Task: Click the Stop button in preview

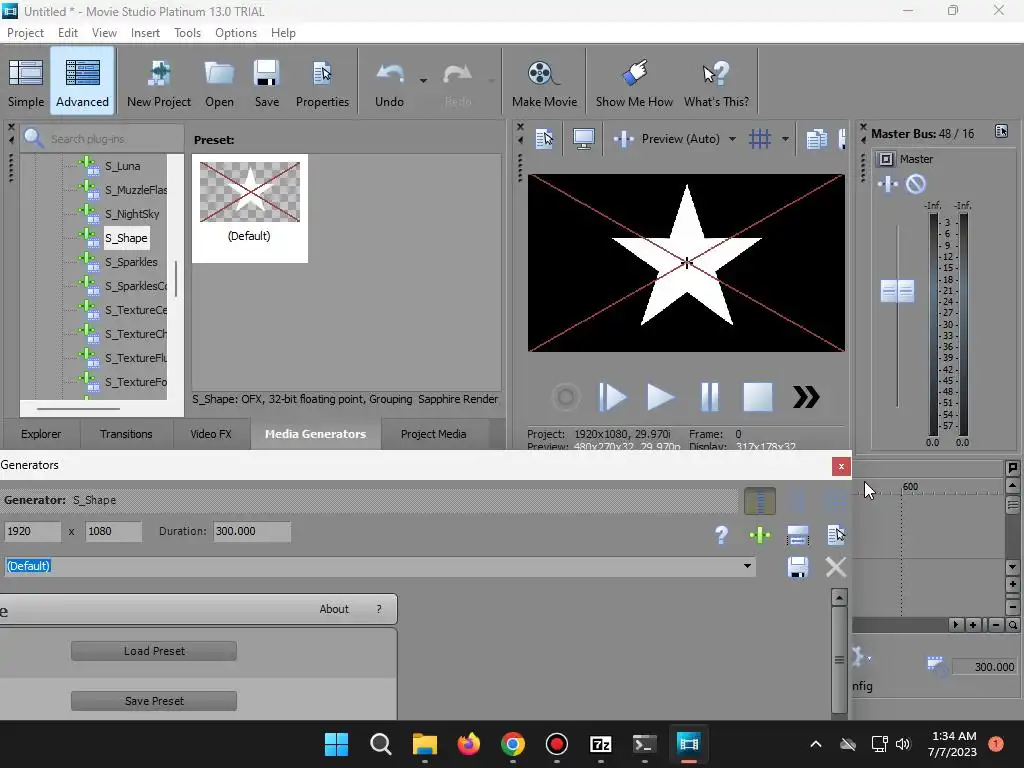Action: point(758,397)
